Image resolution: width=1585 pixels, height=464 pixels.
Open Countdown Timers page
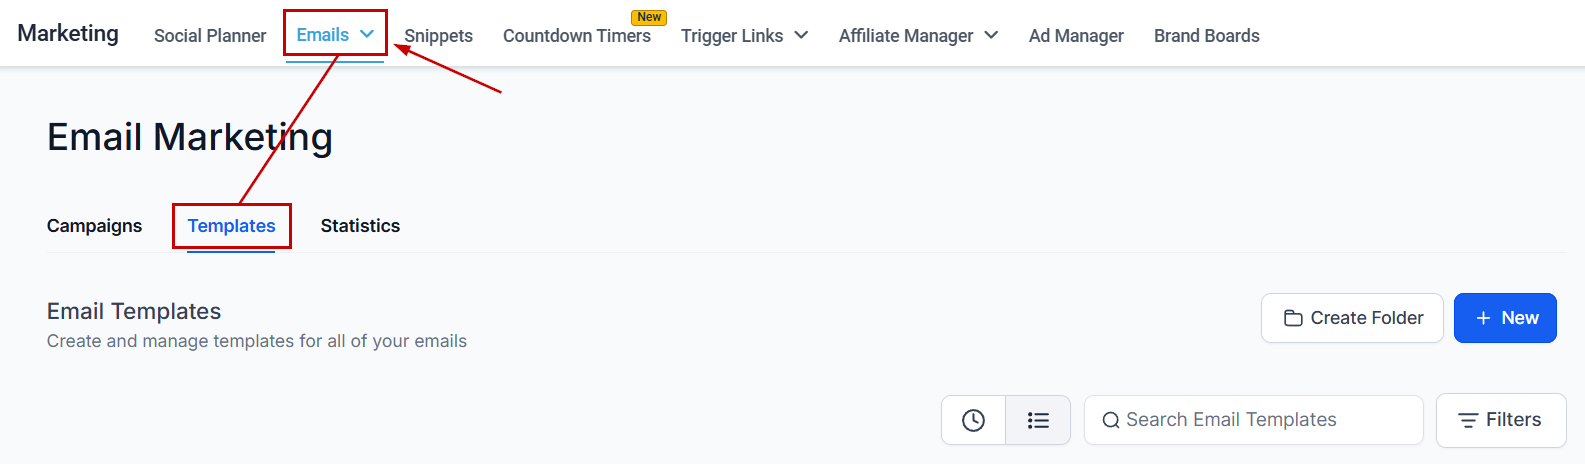point(576,36)
